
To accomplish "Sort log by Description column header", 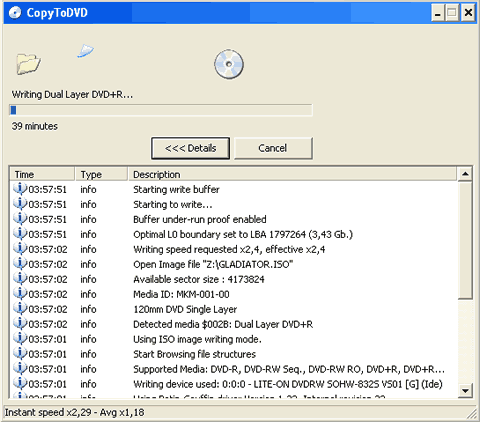I will pos(292,174).
